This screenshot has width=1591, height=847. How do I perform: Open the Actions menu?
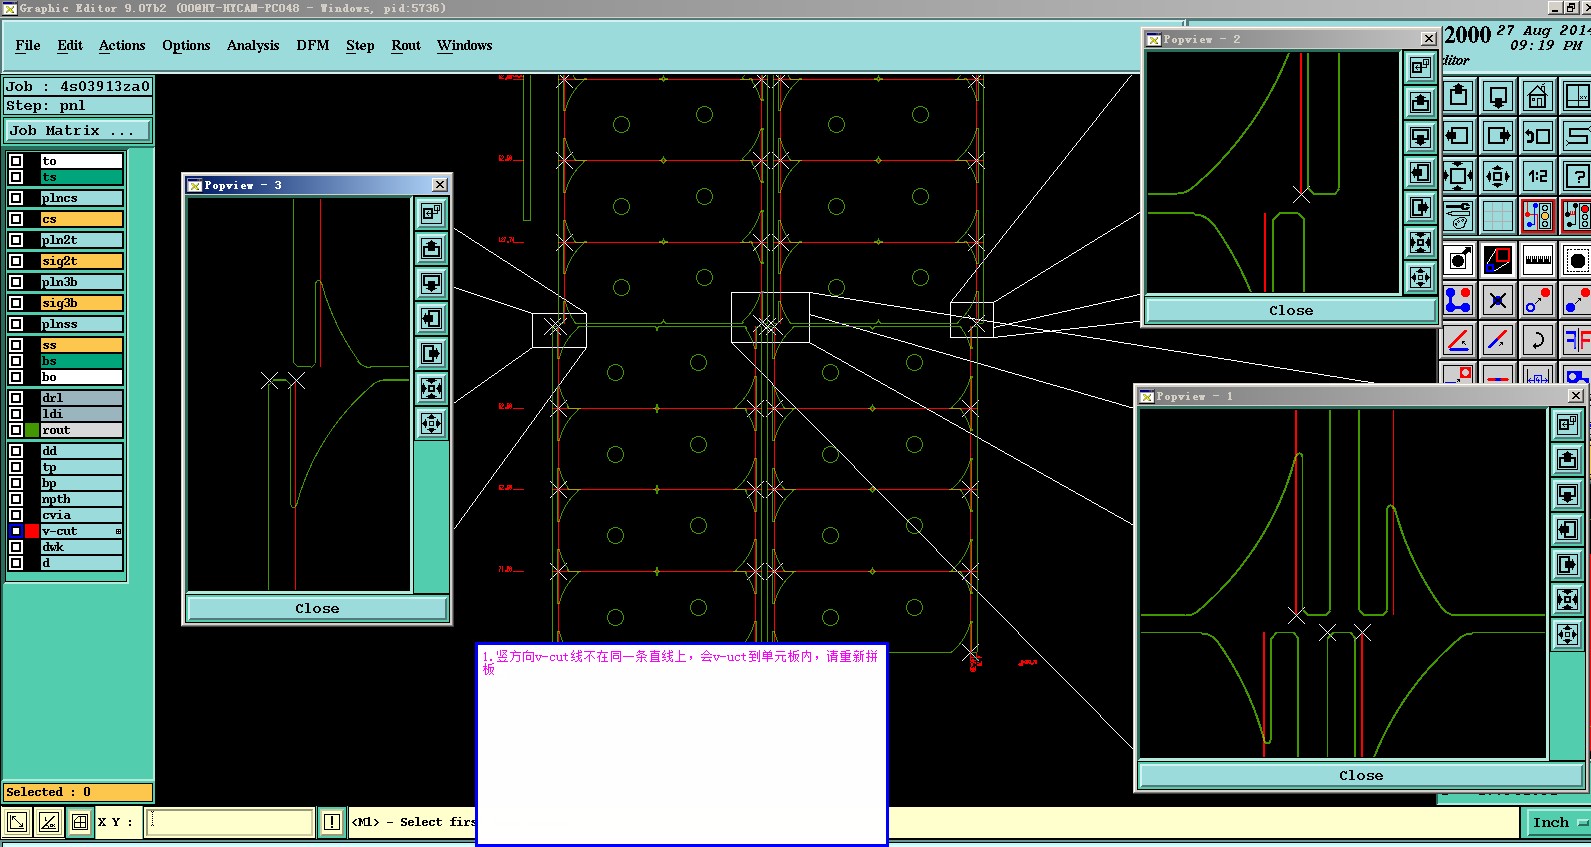coord(122,45)
